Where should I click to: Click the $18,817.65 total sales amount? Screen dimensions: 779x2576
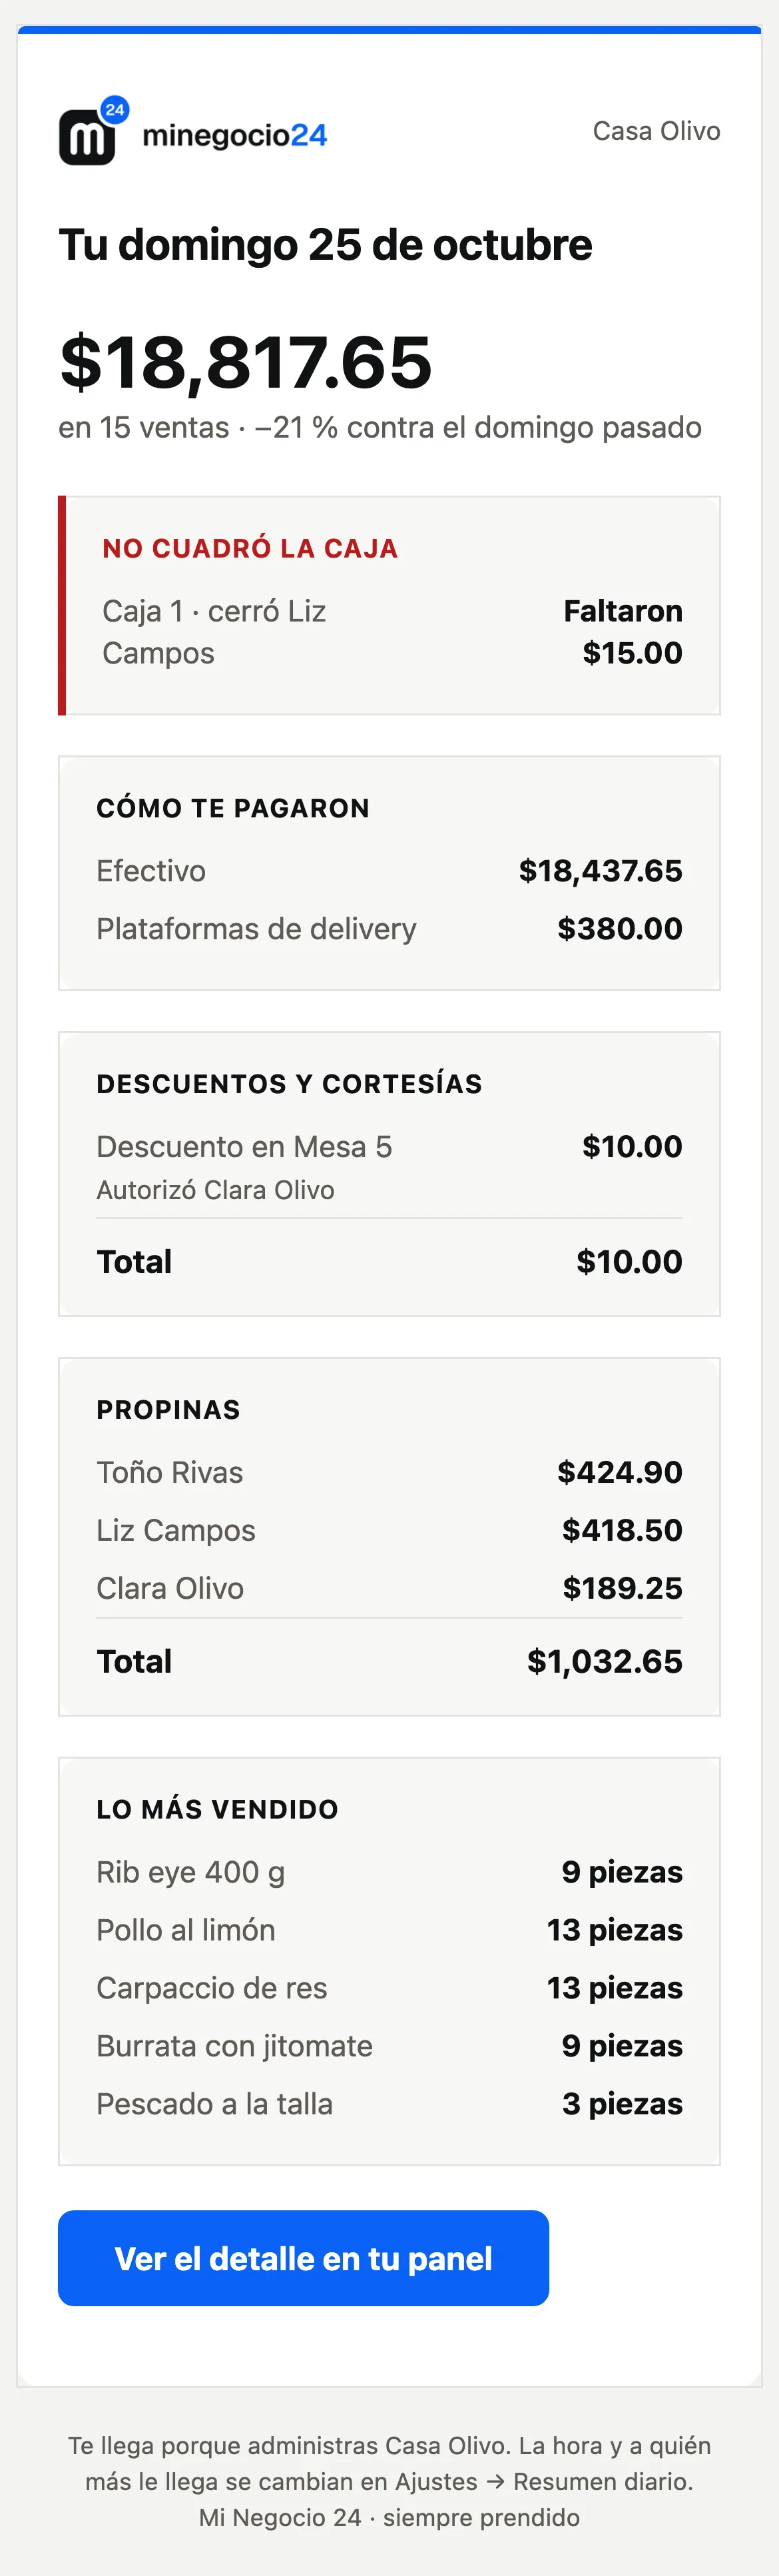(246, 361)
